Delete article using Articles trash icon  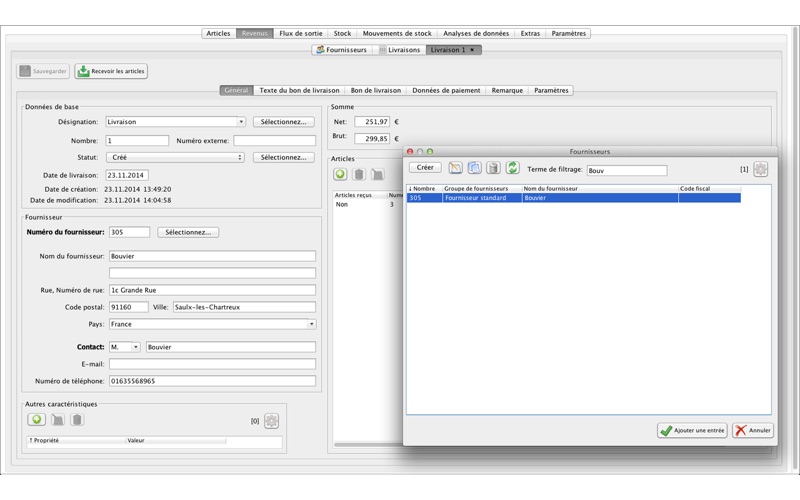[x=359, y=174]
